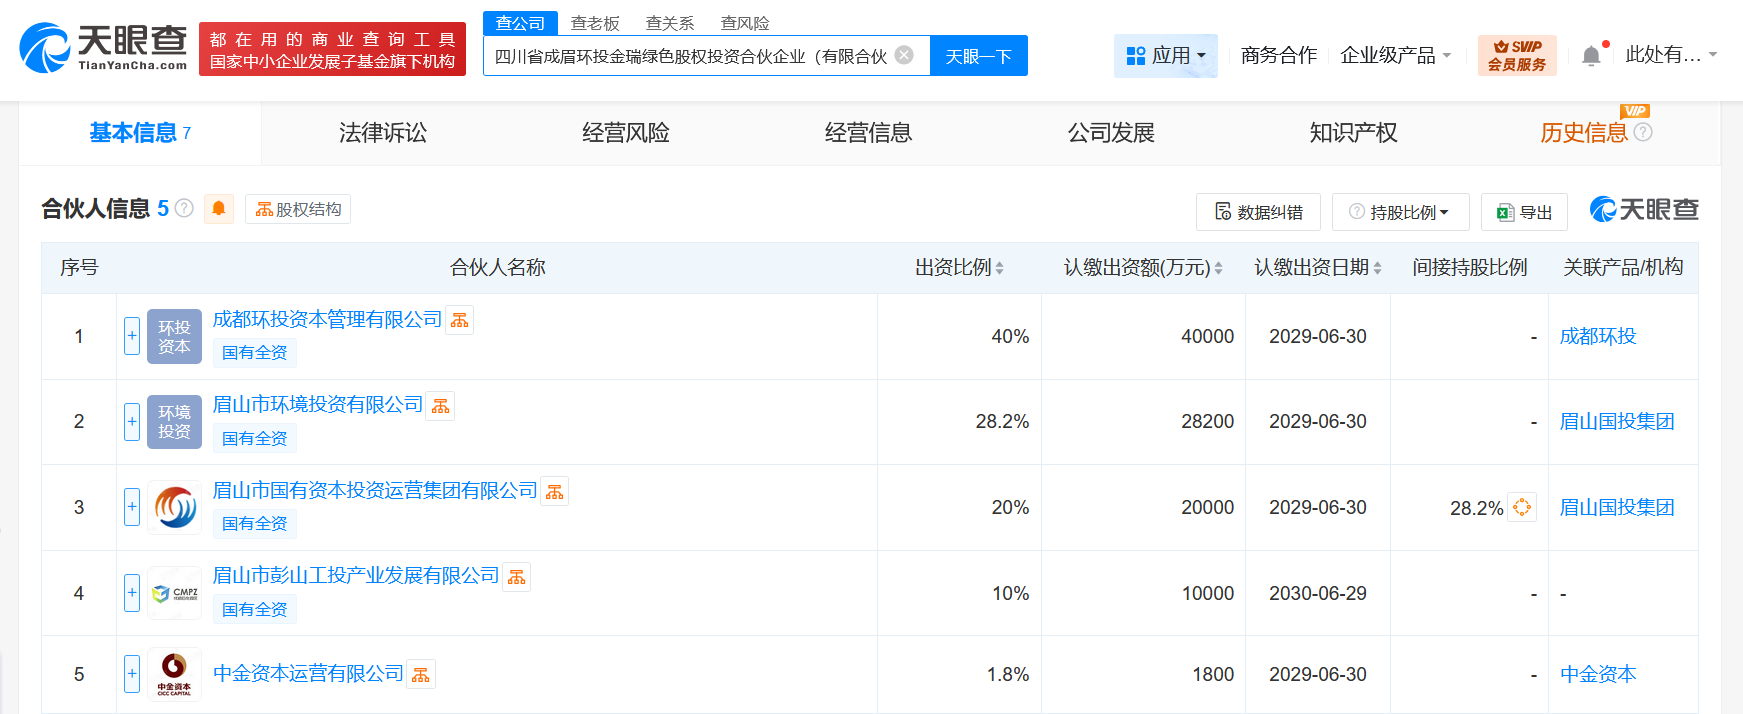Click equity structure icon beside 成都环投资本管理有限公司
This screenshot has width=1743, height=714.
click(460, 320)
